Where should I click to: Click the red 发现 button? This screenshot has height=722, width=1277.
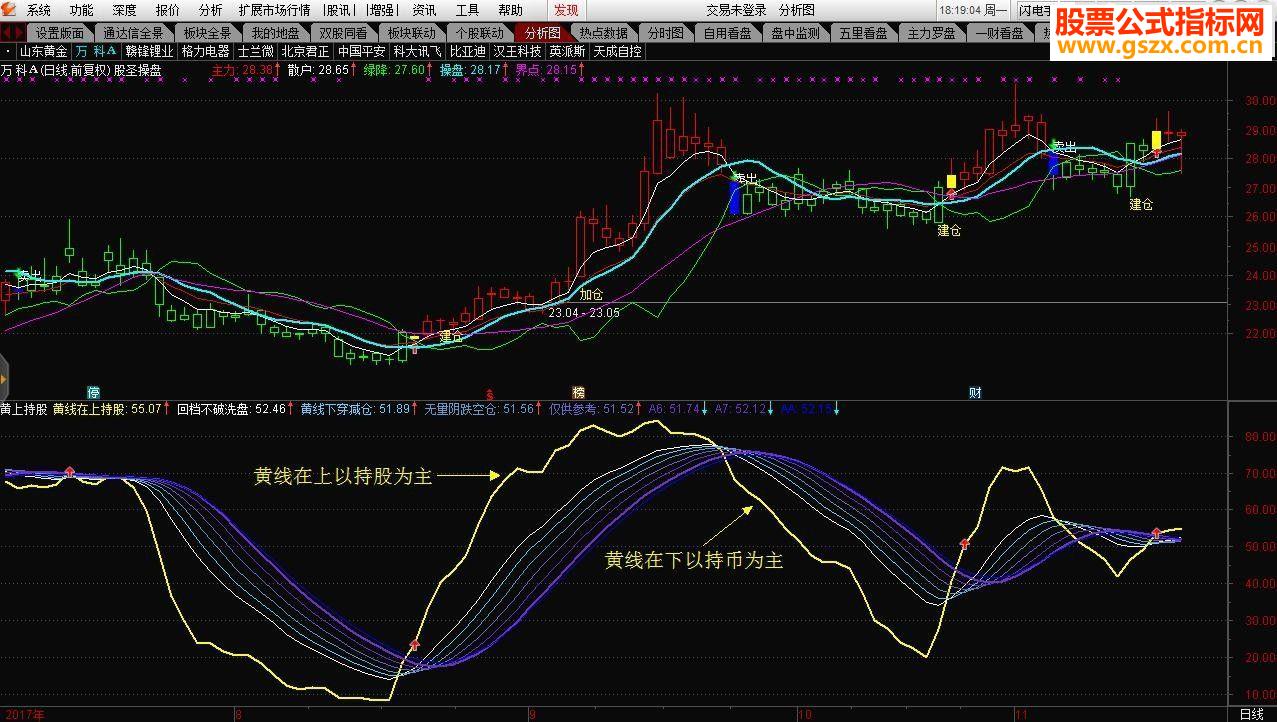click(566, 10)
